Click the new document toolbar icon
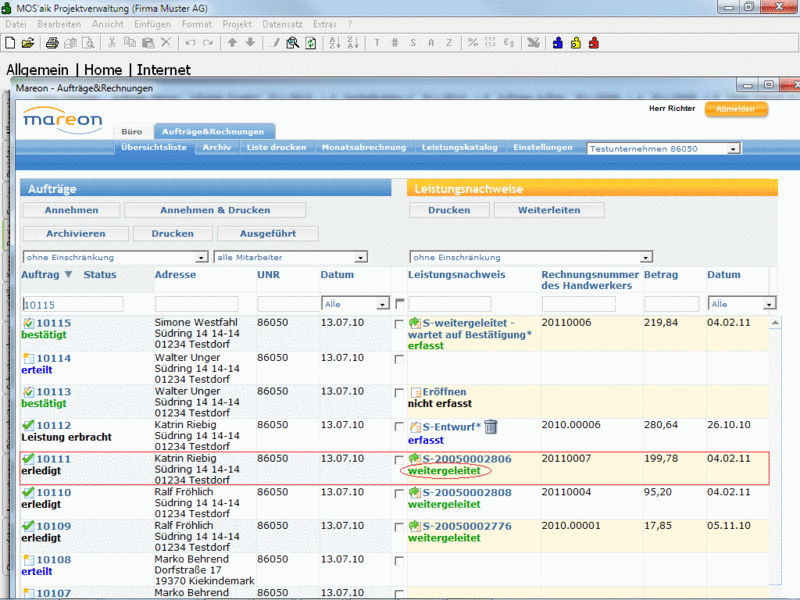This screenshot has width=800, height=600. click(x=10, y=43)
